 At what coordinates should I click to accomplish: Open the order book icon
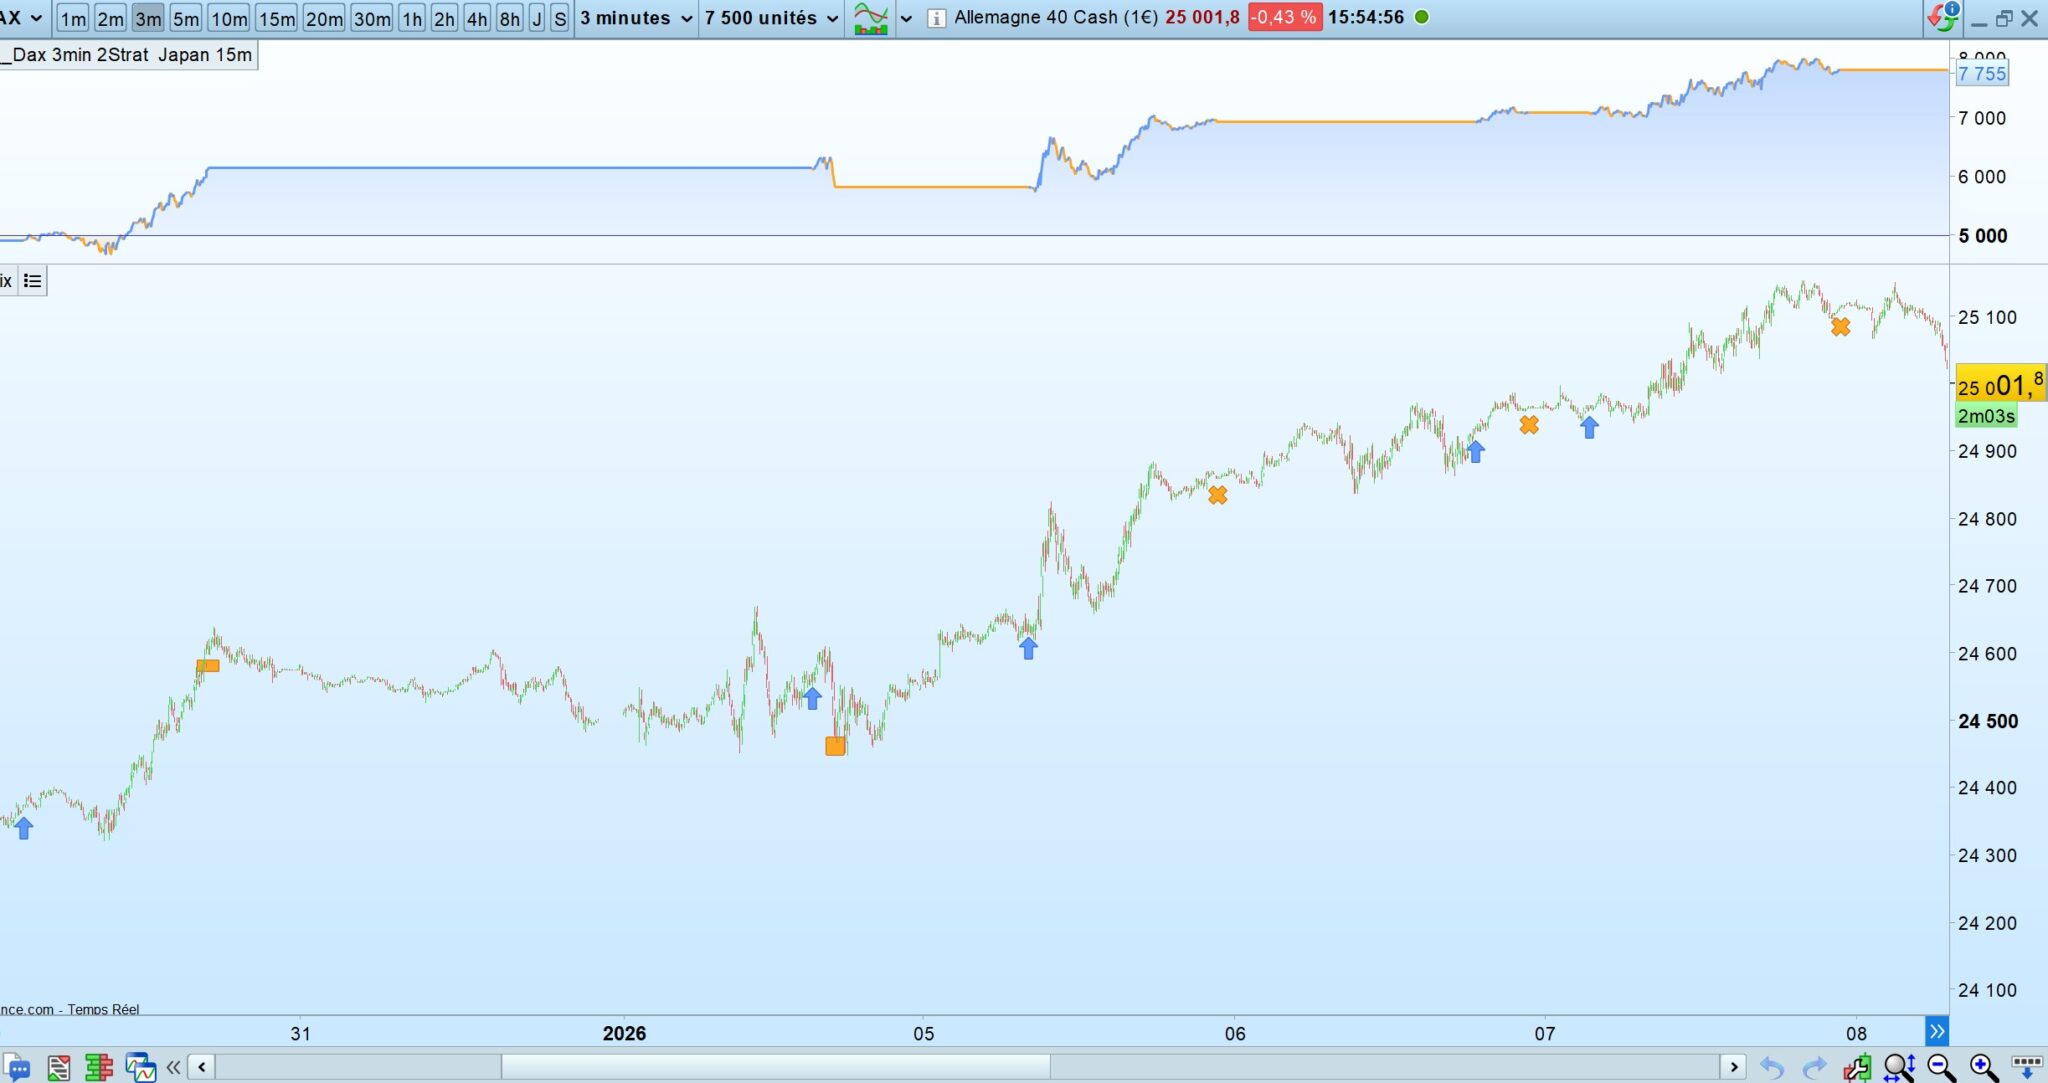pos(99,1067)
